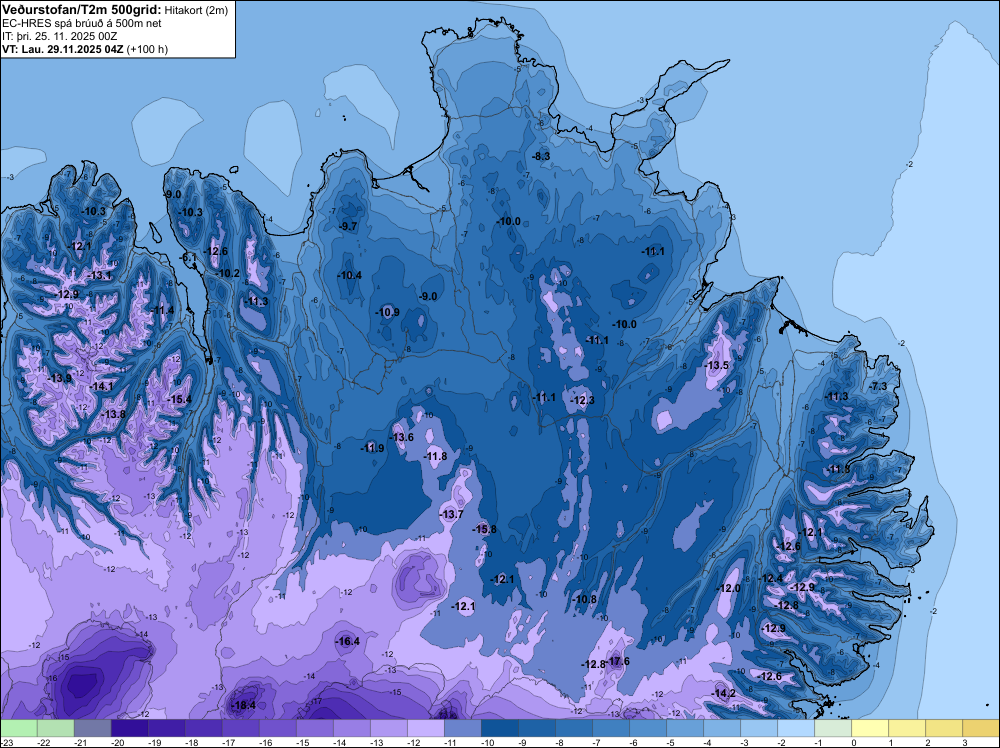This screenshot has width=1000, height=748.
Task: Click the -16.4 temperature label
Action: [x=348, y=642]
